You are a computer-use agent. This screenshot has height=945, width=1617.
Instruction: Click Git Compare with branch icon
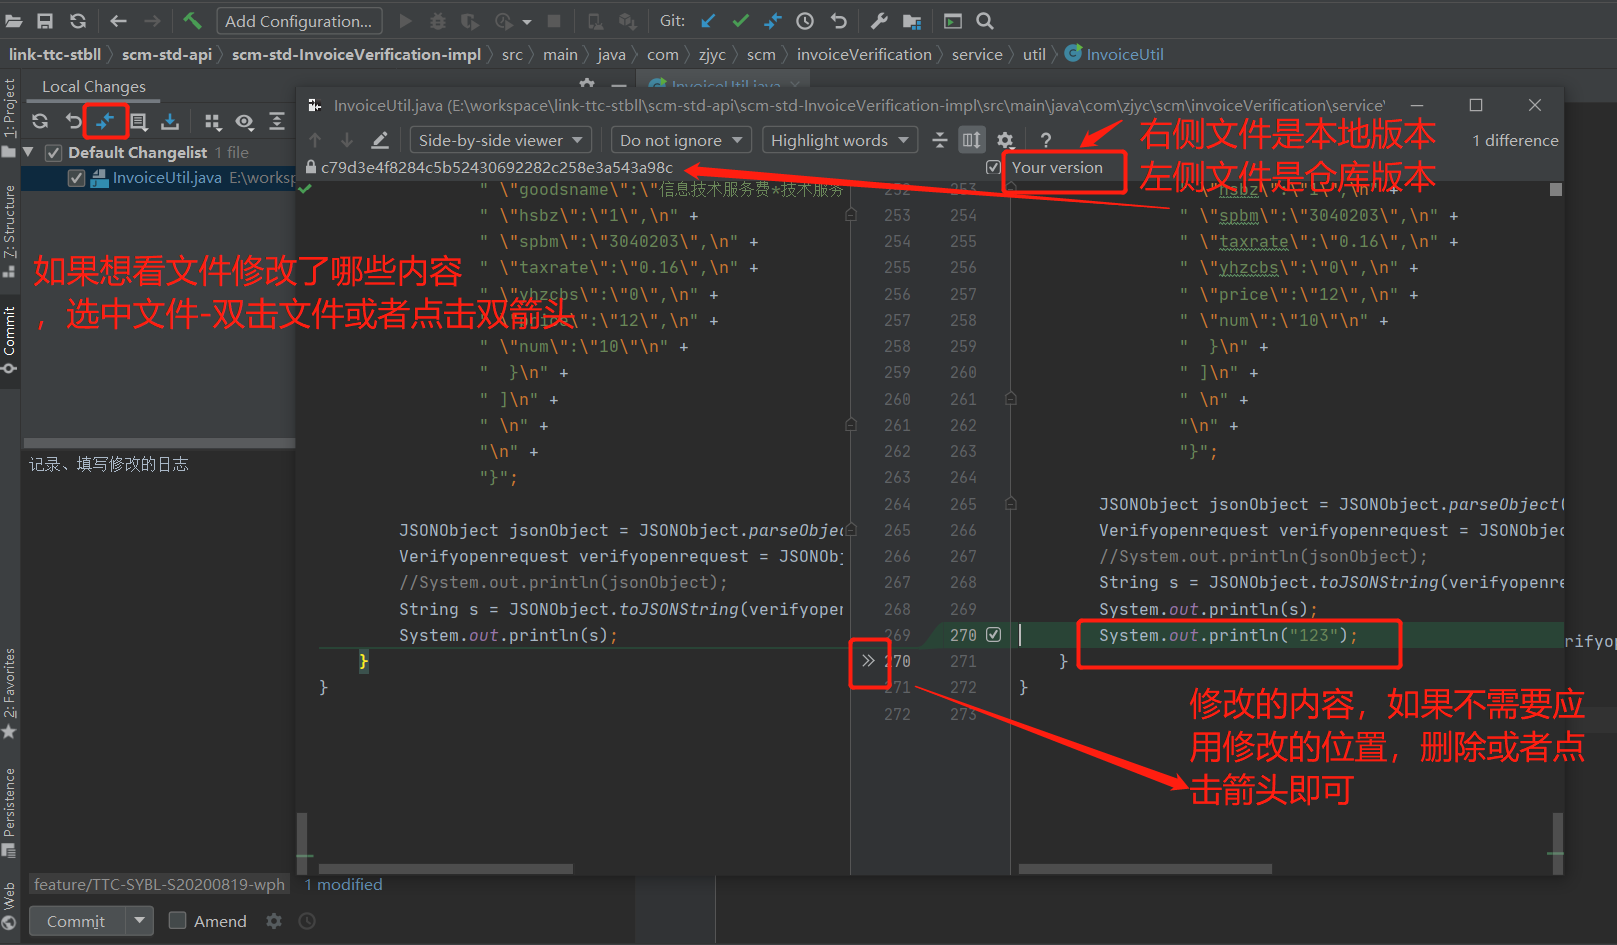tap(773, 21)
